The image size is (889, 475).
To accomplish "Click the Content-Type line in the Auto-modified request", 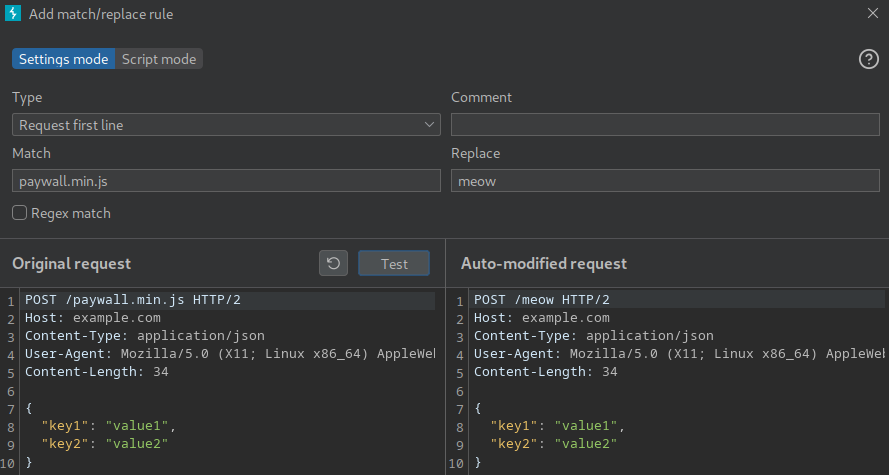I will point(594,336).
